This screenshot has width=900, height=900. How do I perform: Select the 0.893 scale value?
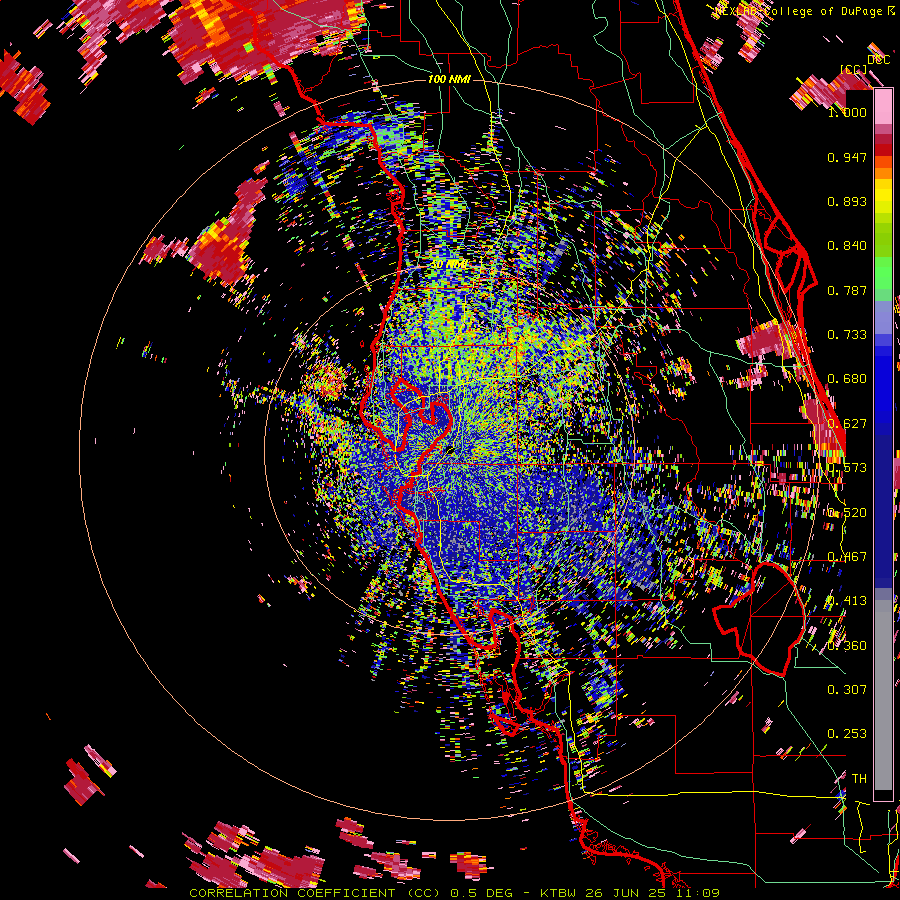847,201
